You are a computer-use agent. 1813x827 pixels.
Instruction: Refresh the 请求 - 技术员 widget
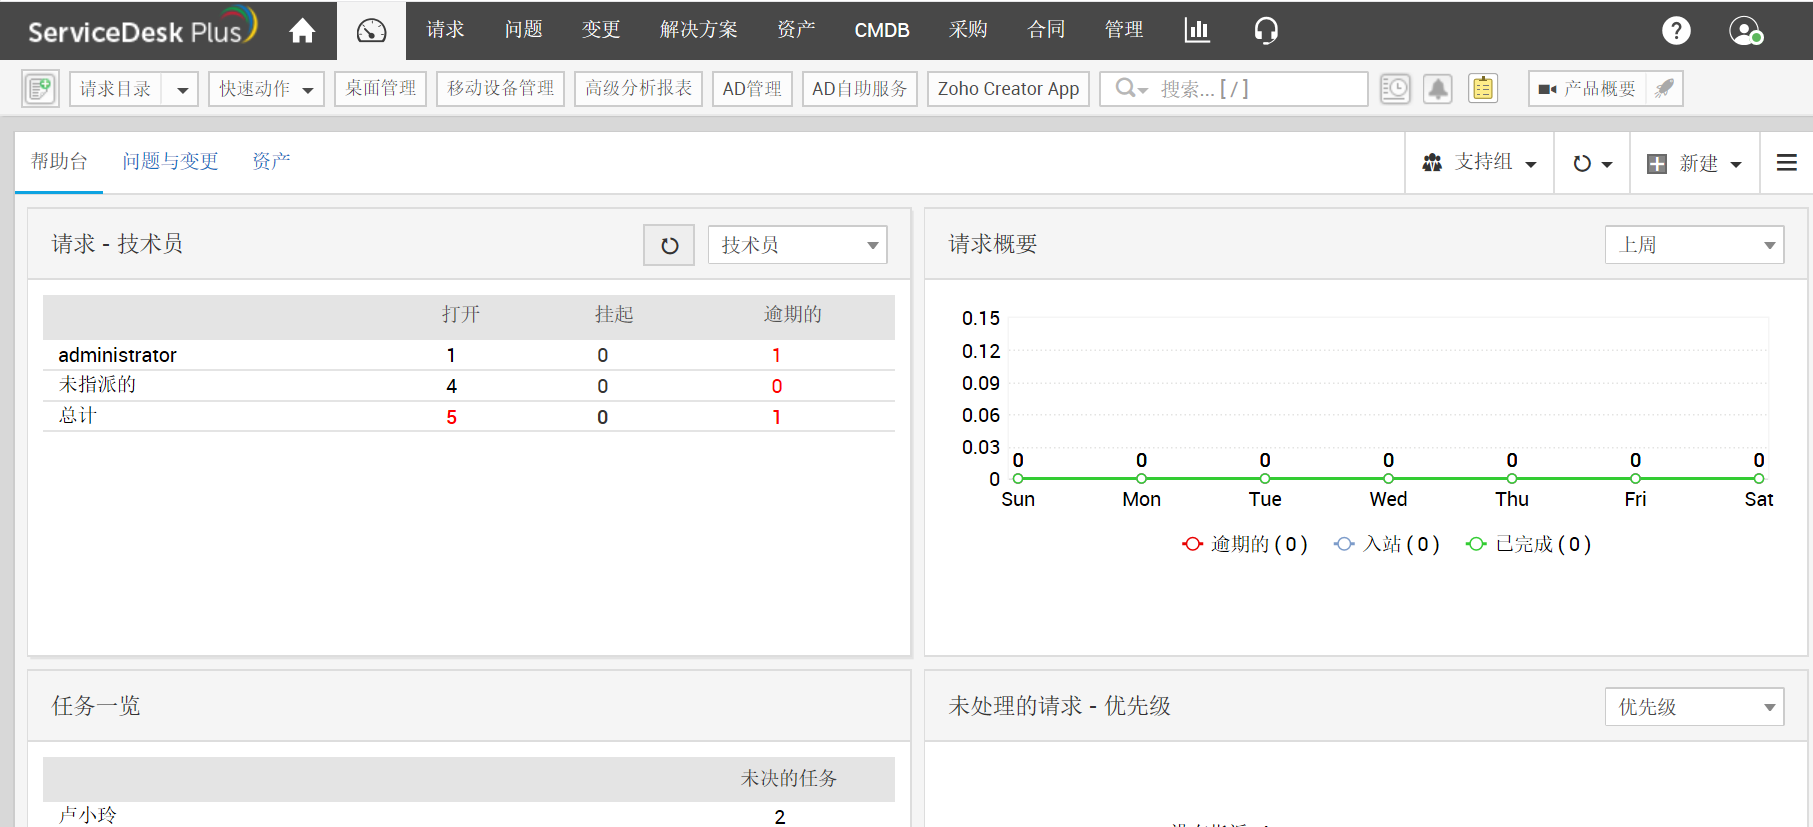(x=669, y=245)
